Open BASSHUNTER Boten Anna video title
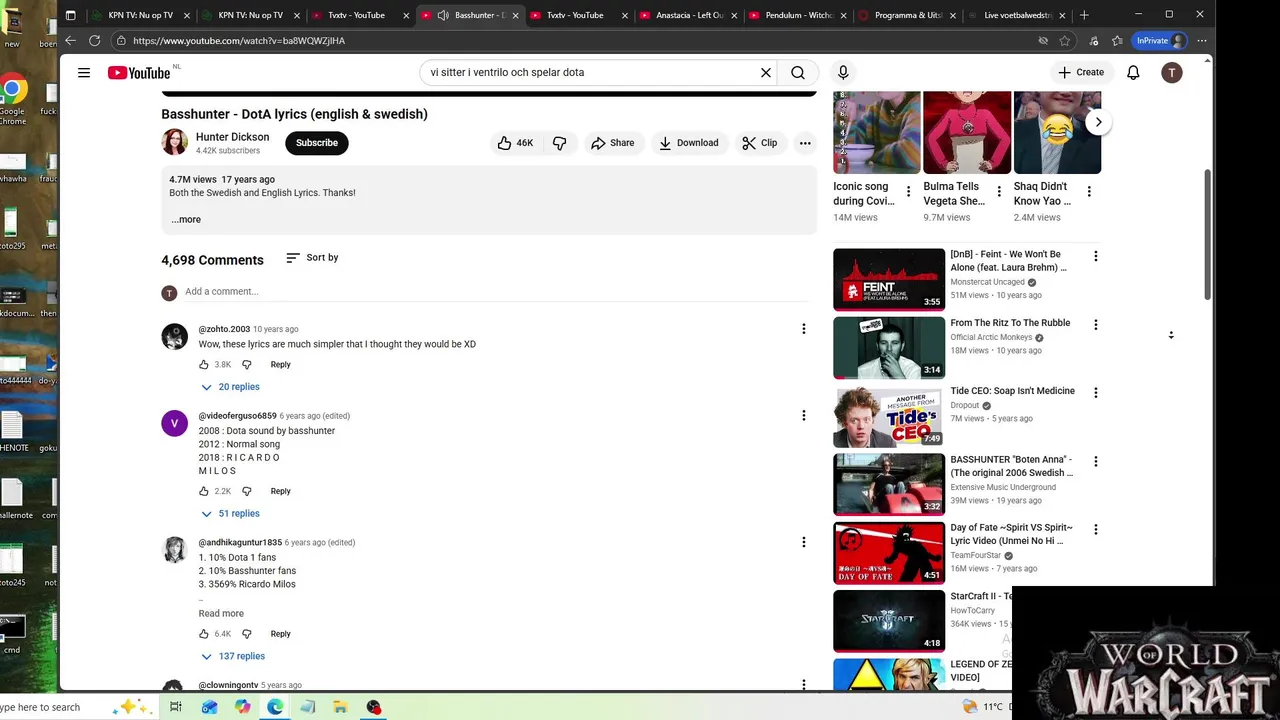1280x720 pixels. point(1012,466)
